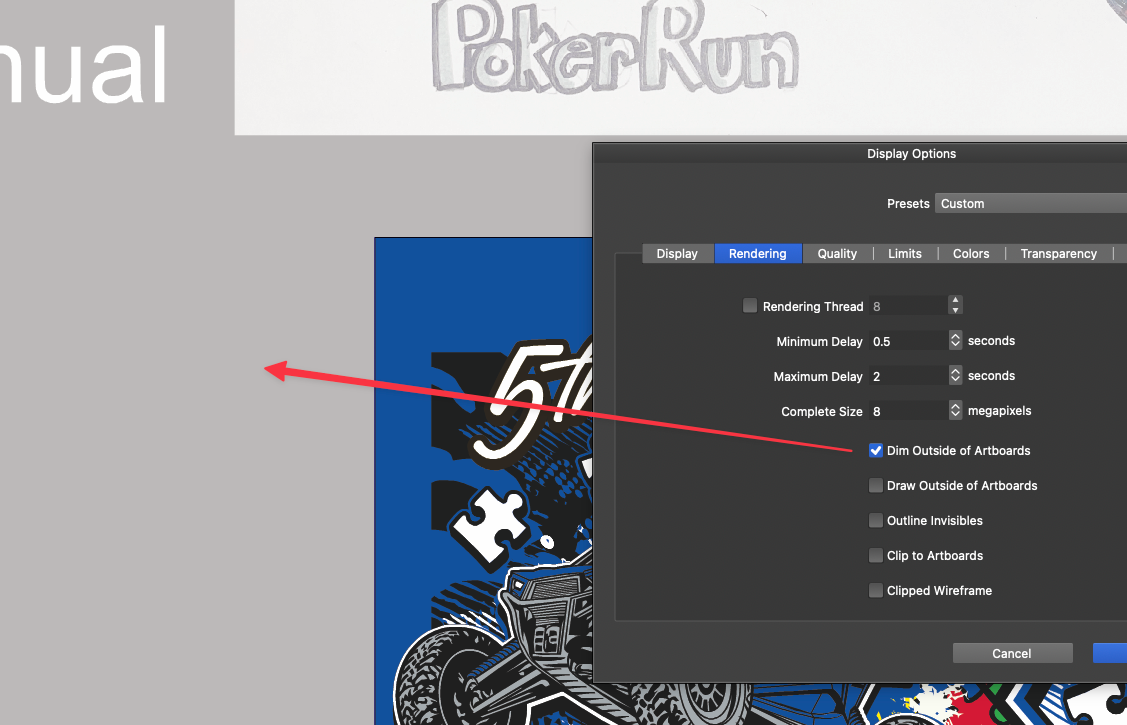Image resolution: width=1127 pixels, height=725 pixels.
Task: Open the Presets dropdown showing Custom
Action: [x=1030, y=203]
